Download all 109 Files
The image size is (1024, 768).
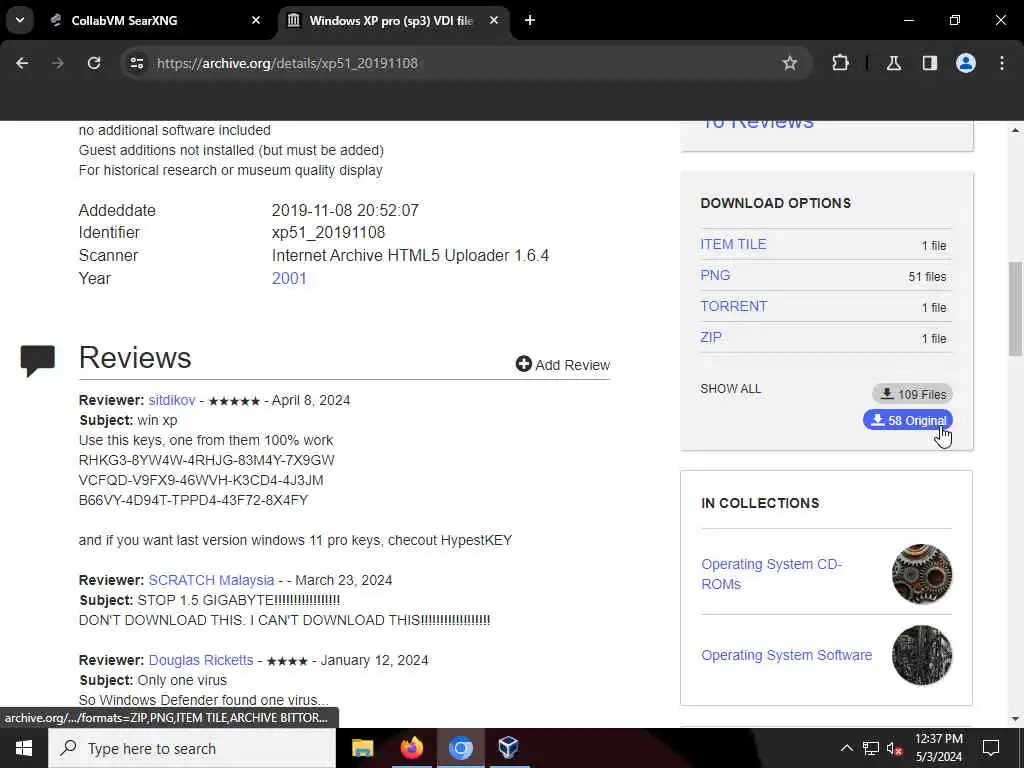[912, 394]
